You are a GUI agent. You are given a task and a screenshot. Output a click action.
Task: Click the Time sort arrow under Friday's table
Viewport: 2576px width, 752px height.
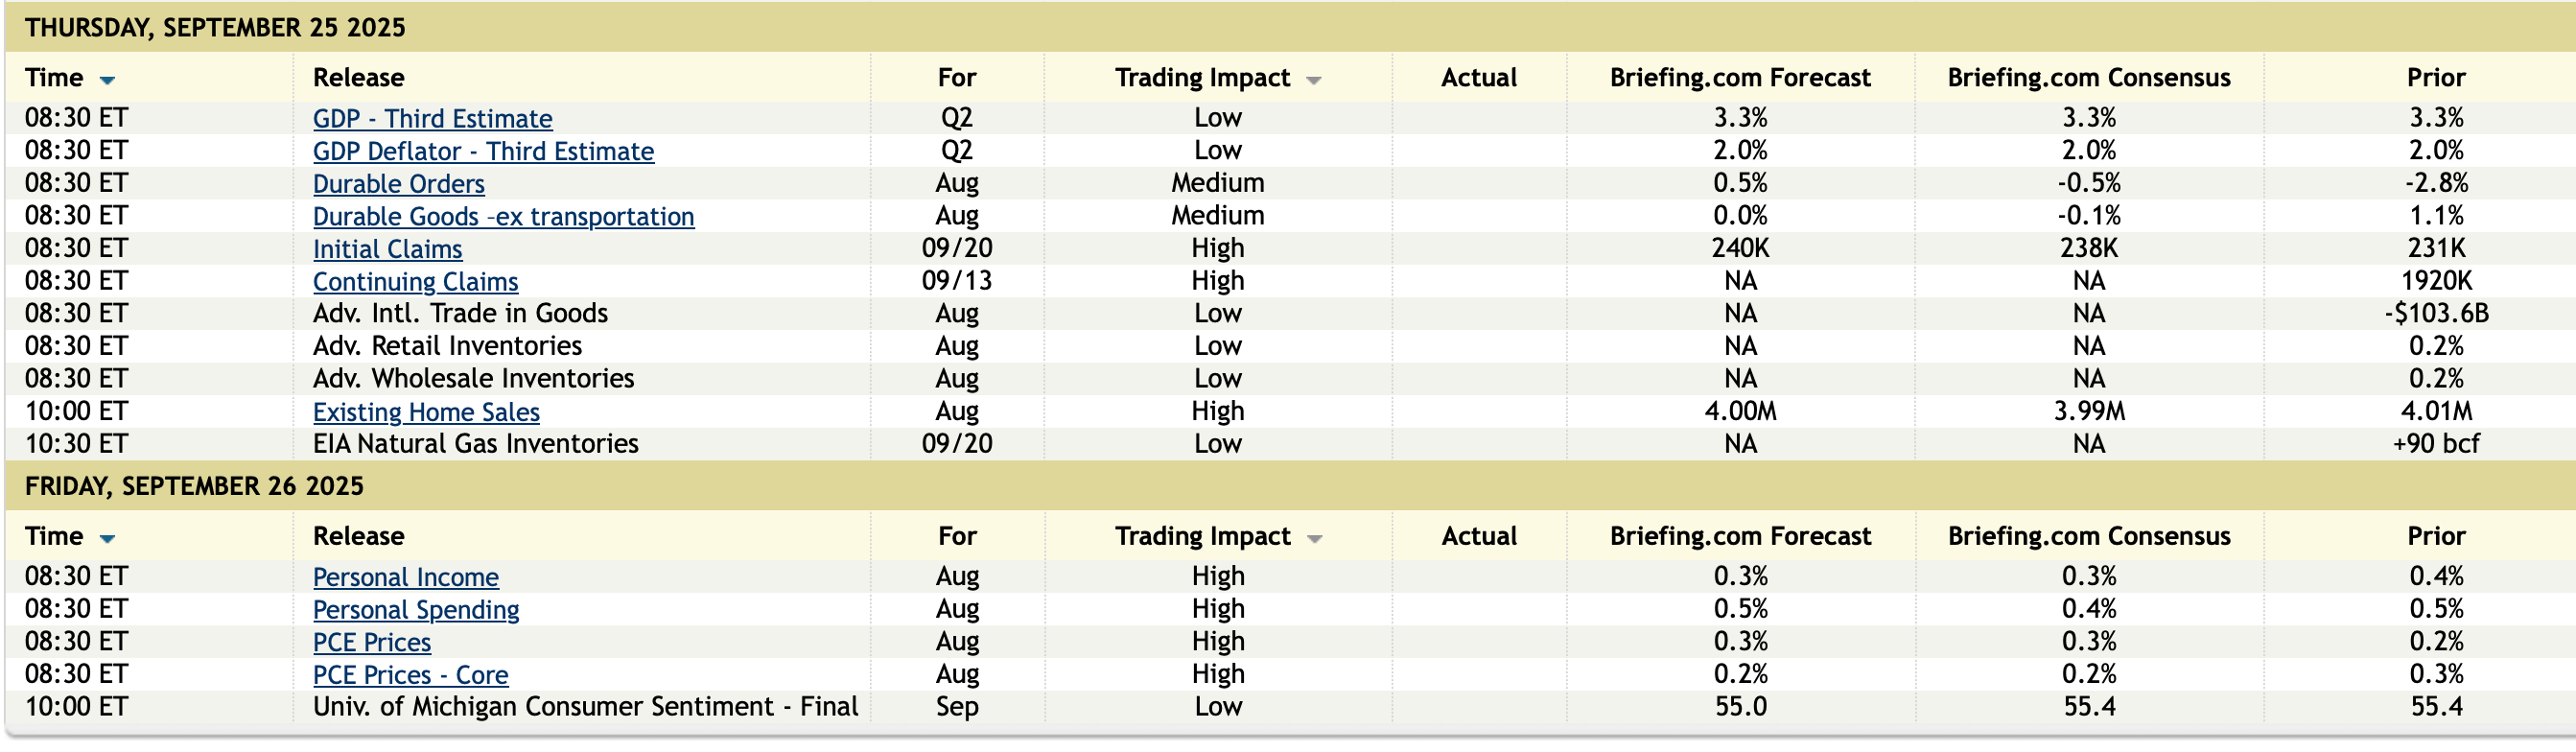(x=107, y=539)
